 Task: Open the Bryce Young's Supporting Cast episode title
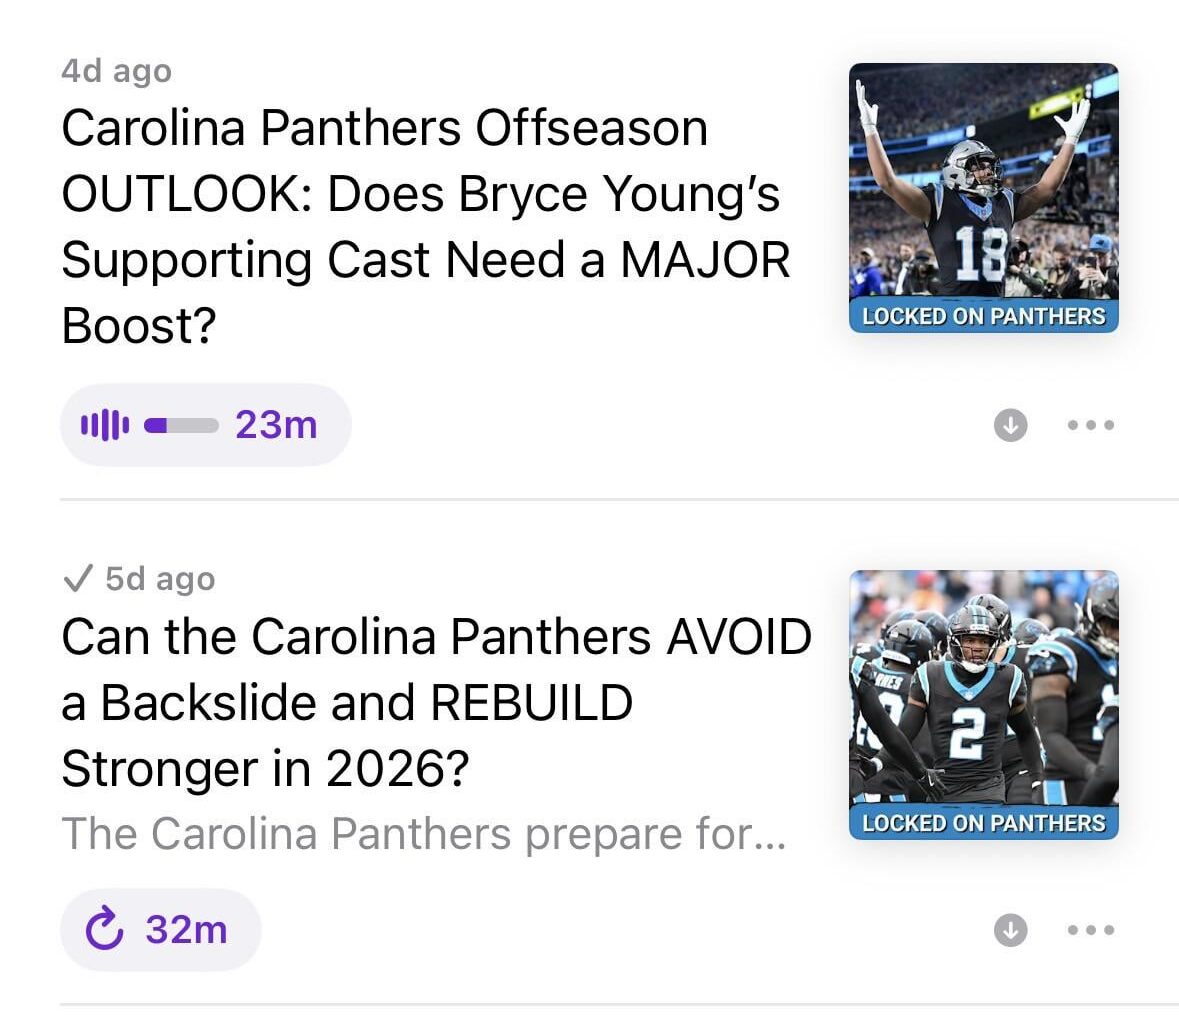tap(425, 226)
